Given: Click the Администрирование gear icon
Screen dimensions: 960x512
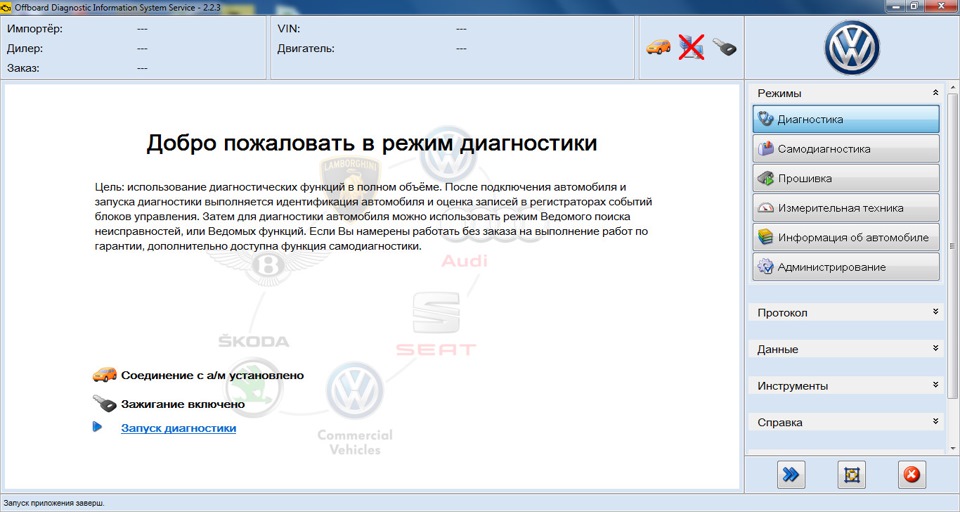Looking at the screenshot, I should 765,267.
